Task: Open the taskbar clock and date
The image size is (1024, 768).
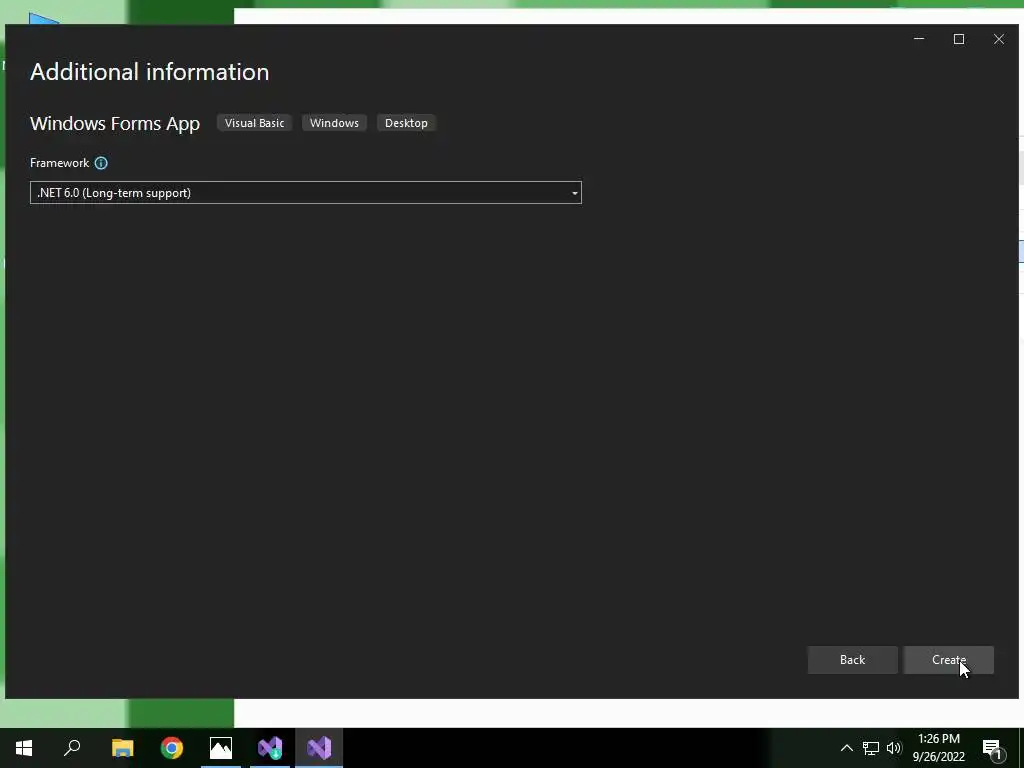Action: (x=938, y=748)
